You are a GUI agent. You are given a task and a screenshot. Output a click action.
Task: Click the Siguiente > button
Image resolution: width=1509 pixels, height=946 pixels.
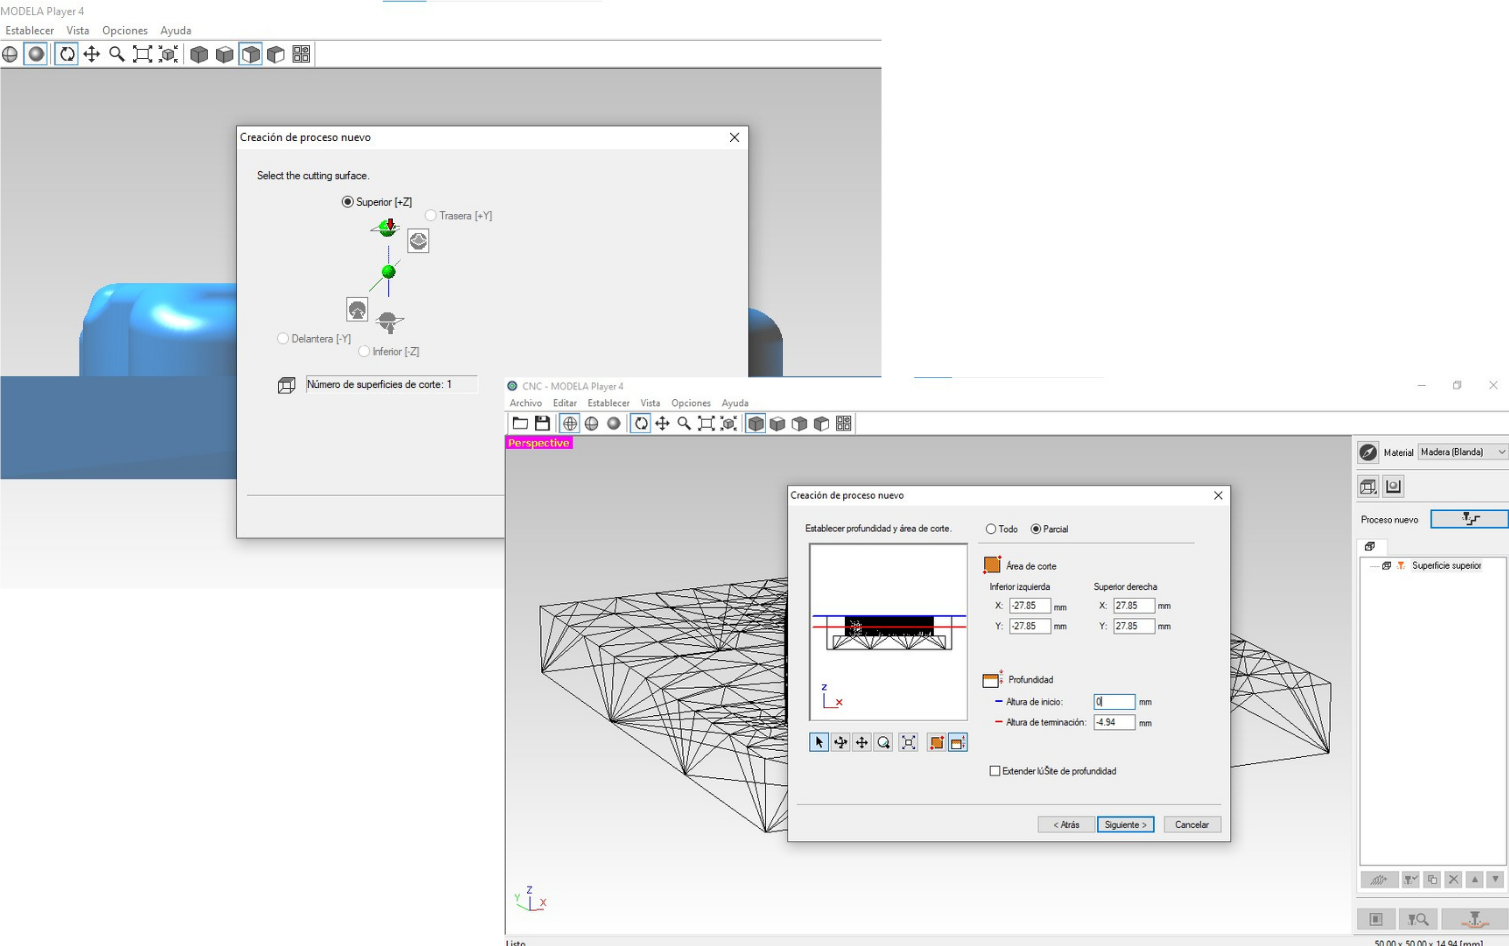click(1125, 825)
